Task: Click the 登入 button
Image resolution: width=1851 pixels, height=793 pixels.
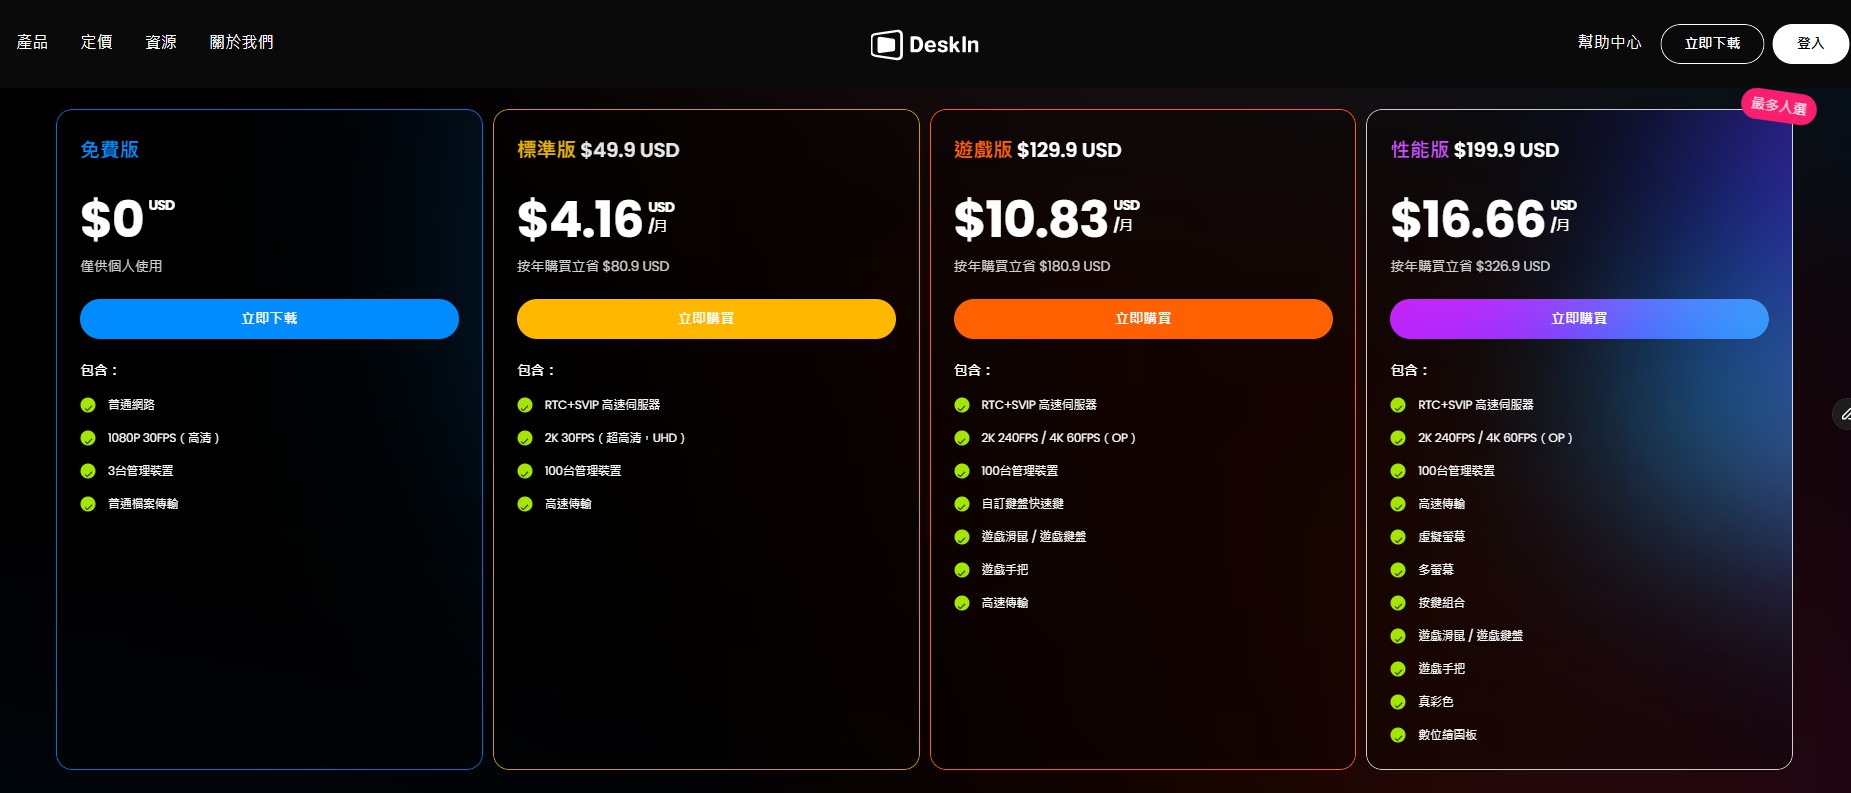Action: pos(1810,44)
